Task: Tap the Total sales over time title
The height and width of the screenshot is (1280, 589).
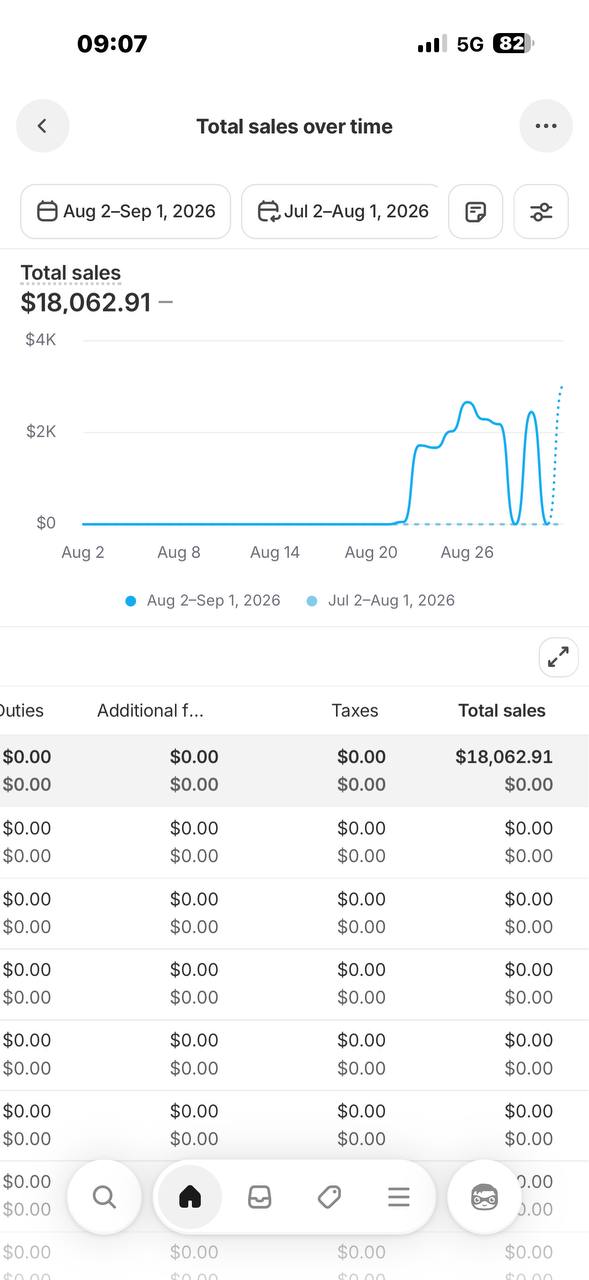Action: [294, 126]
